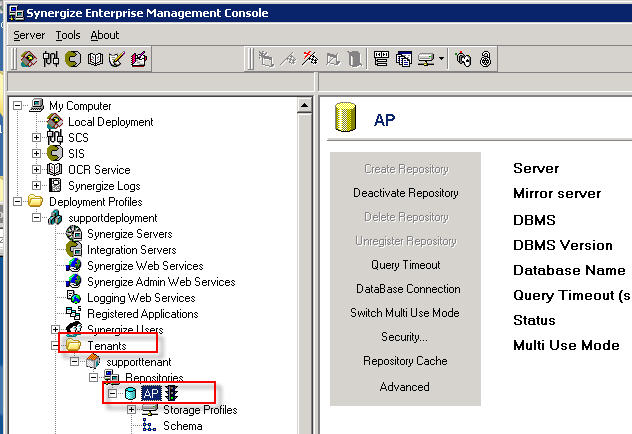
Task: Click DataBase Connection
Action: (x=408, y=289)
